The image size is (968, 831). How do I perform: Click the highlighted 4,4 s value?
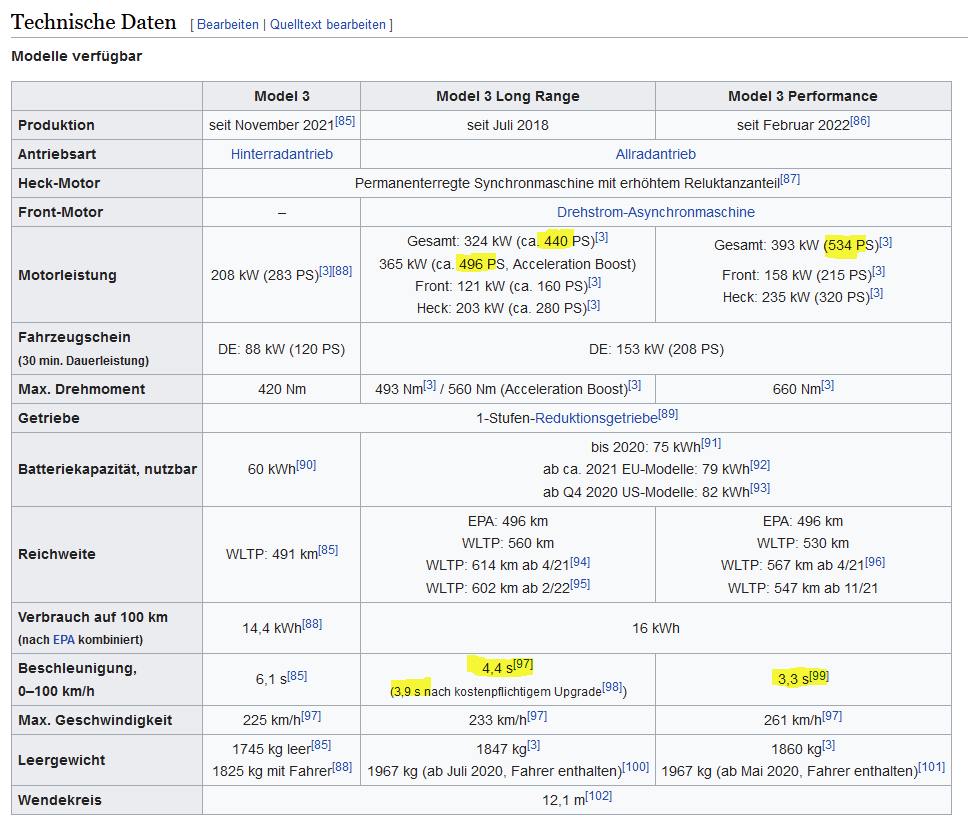pos(498,669)
